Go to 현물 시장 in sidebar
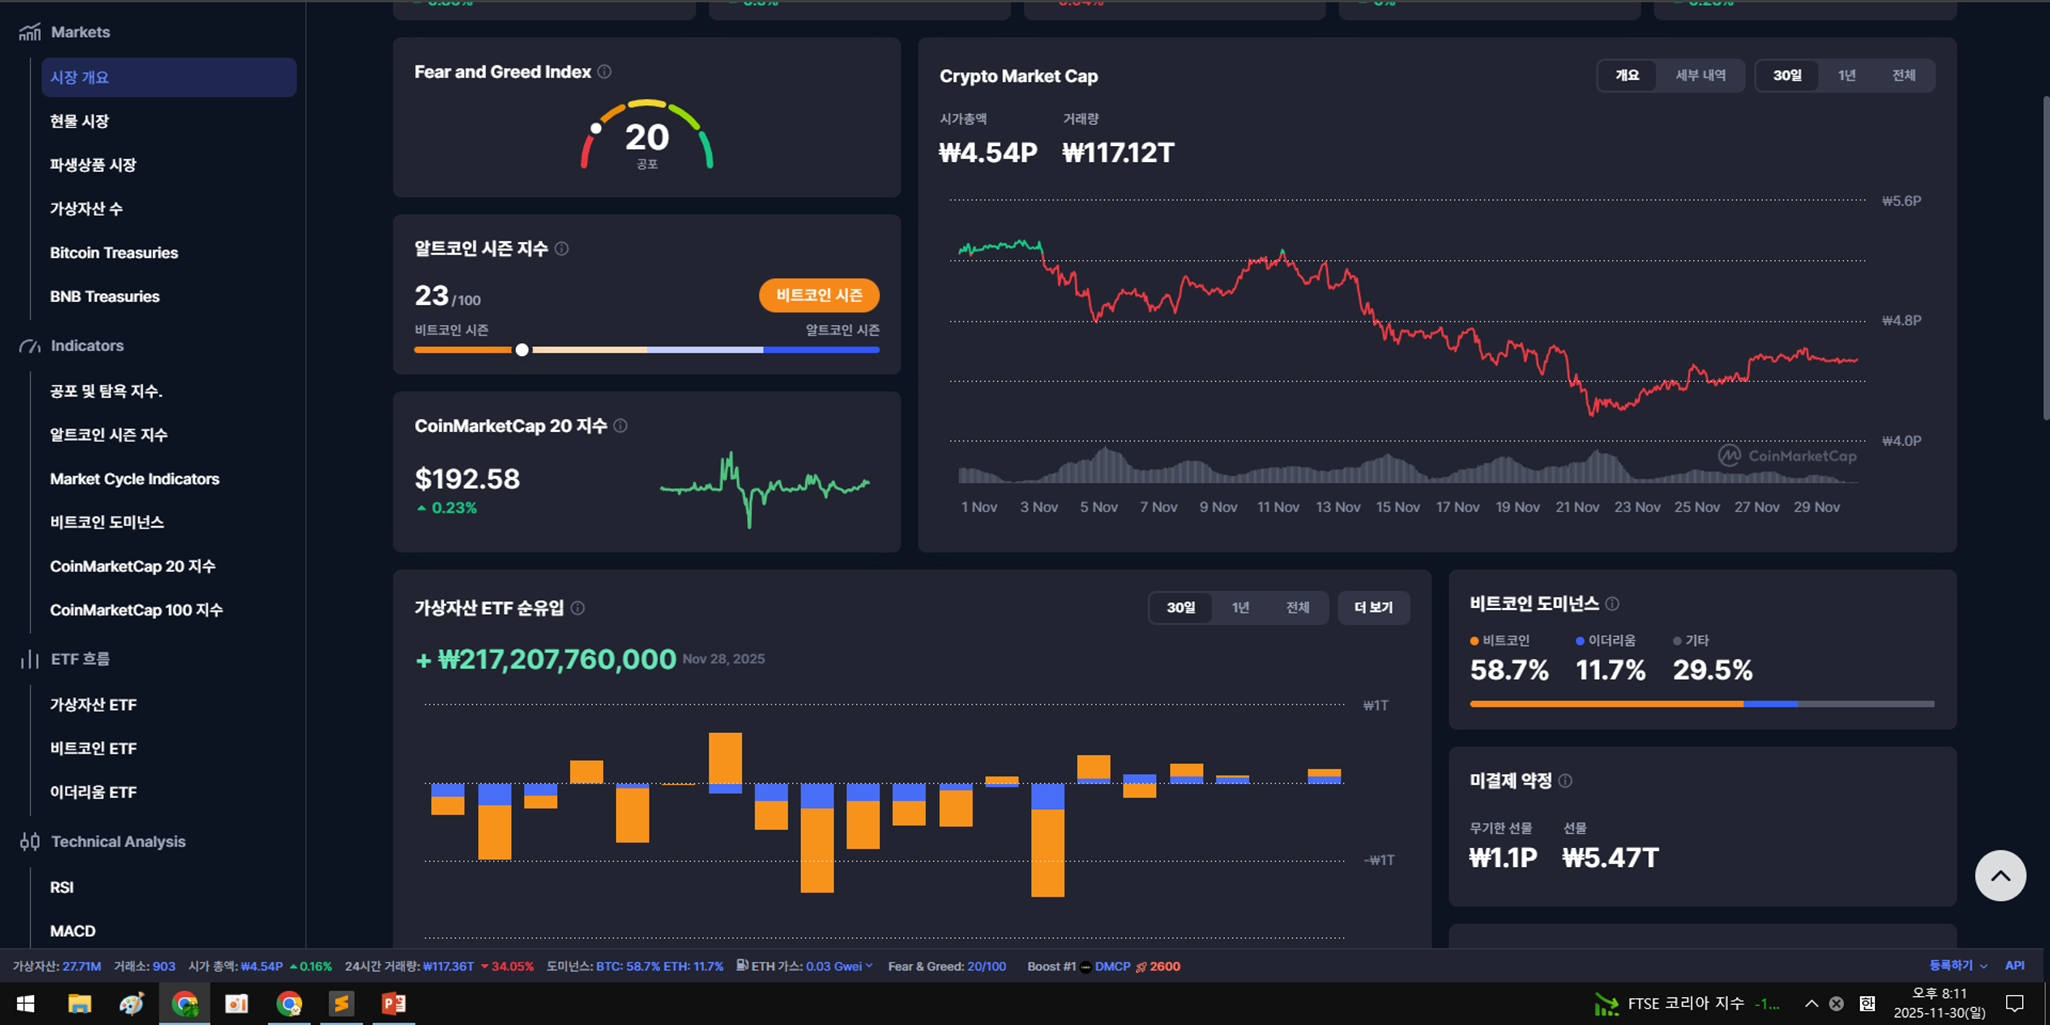Viewport: 2050px width, 1025px height. pos(80,121)
